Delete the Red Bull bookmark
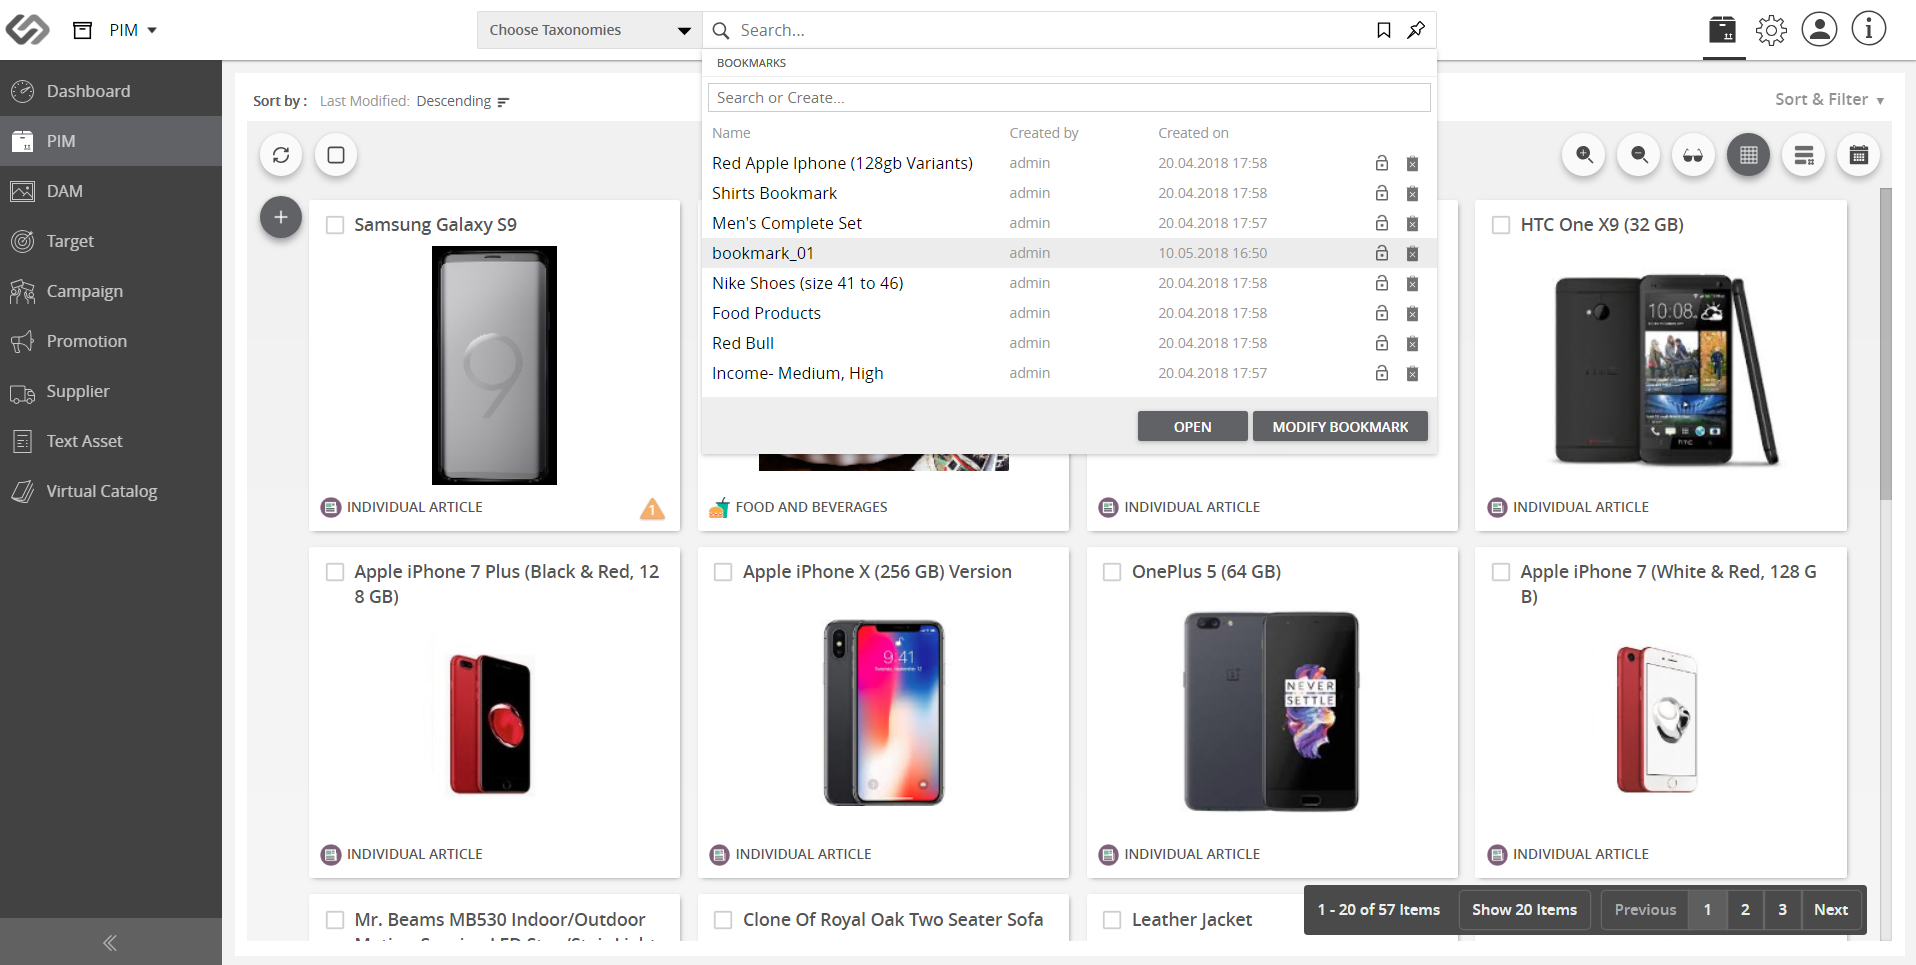Image resolution: width=1916 pixels, height=965 pixels. (x=1412, y=344)
